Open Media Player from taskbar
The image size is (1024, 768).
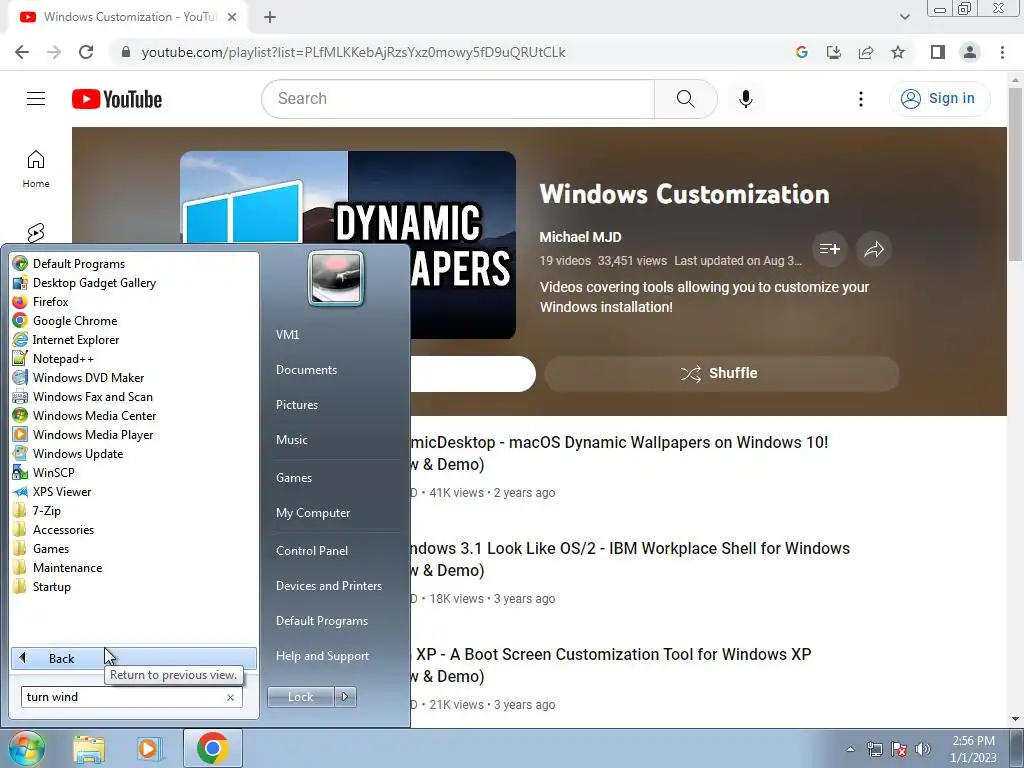coord(149,748)
